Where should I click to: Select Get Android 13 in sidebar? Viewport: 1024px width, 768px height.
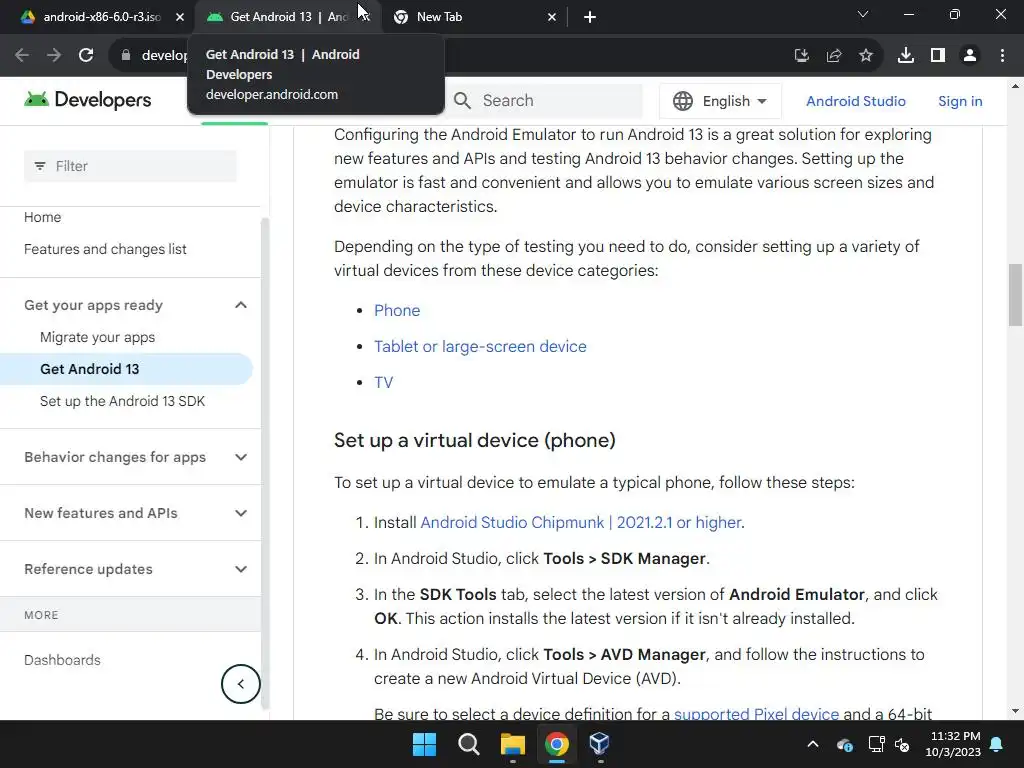click(126, 369)
